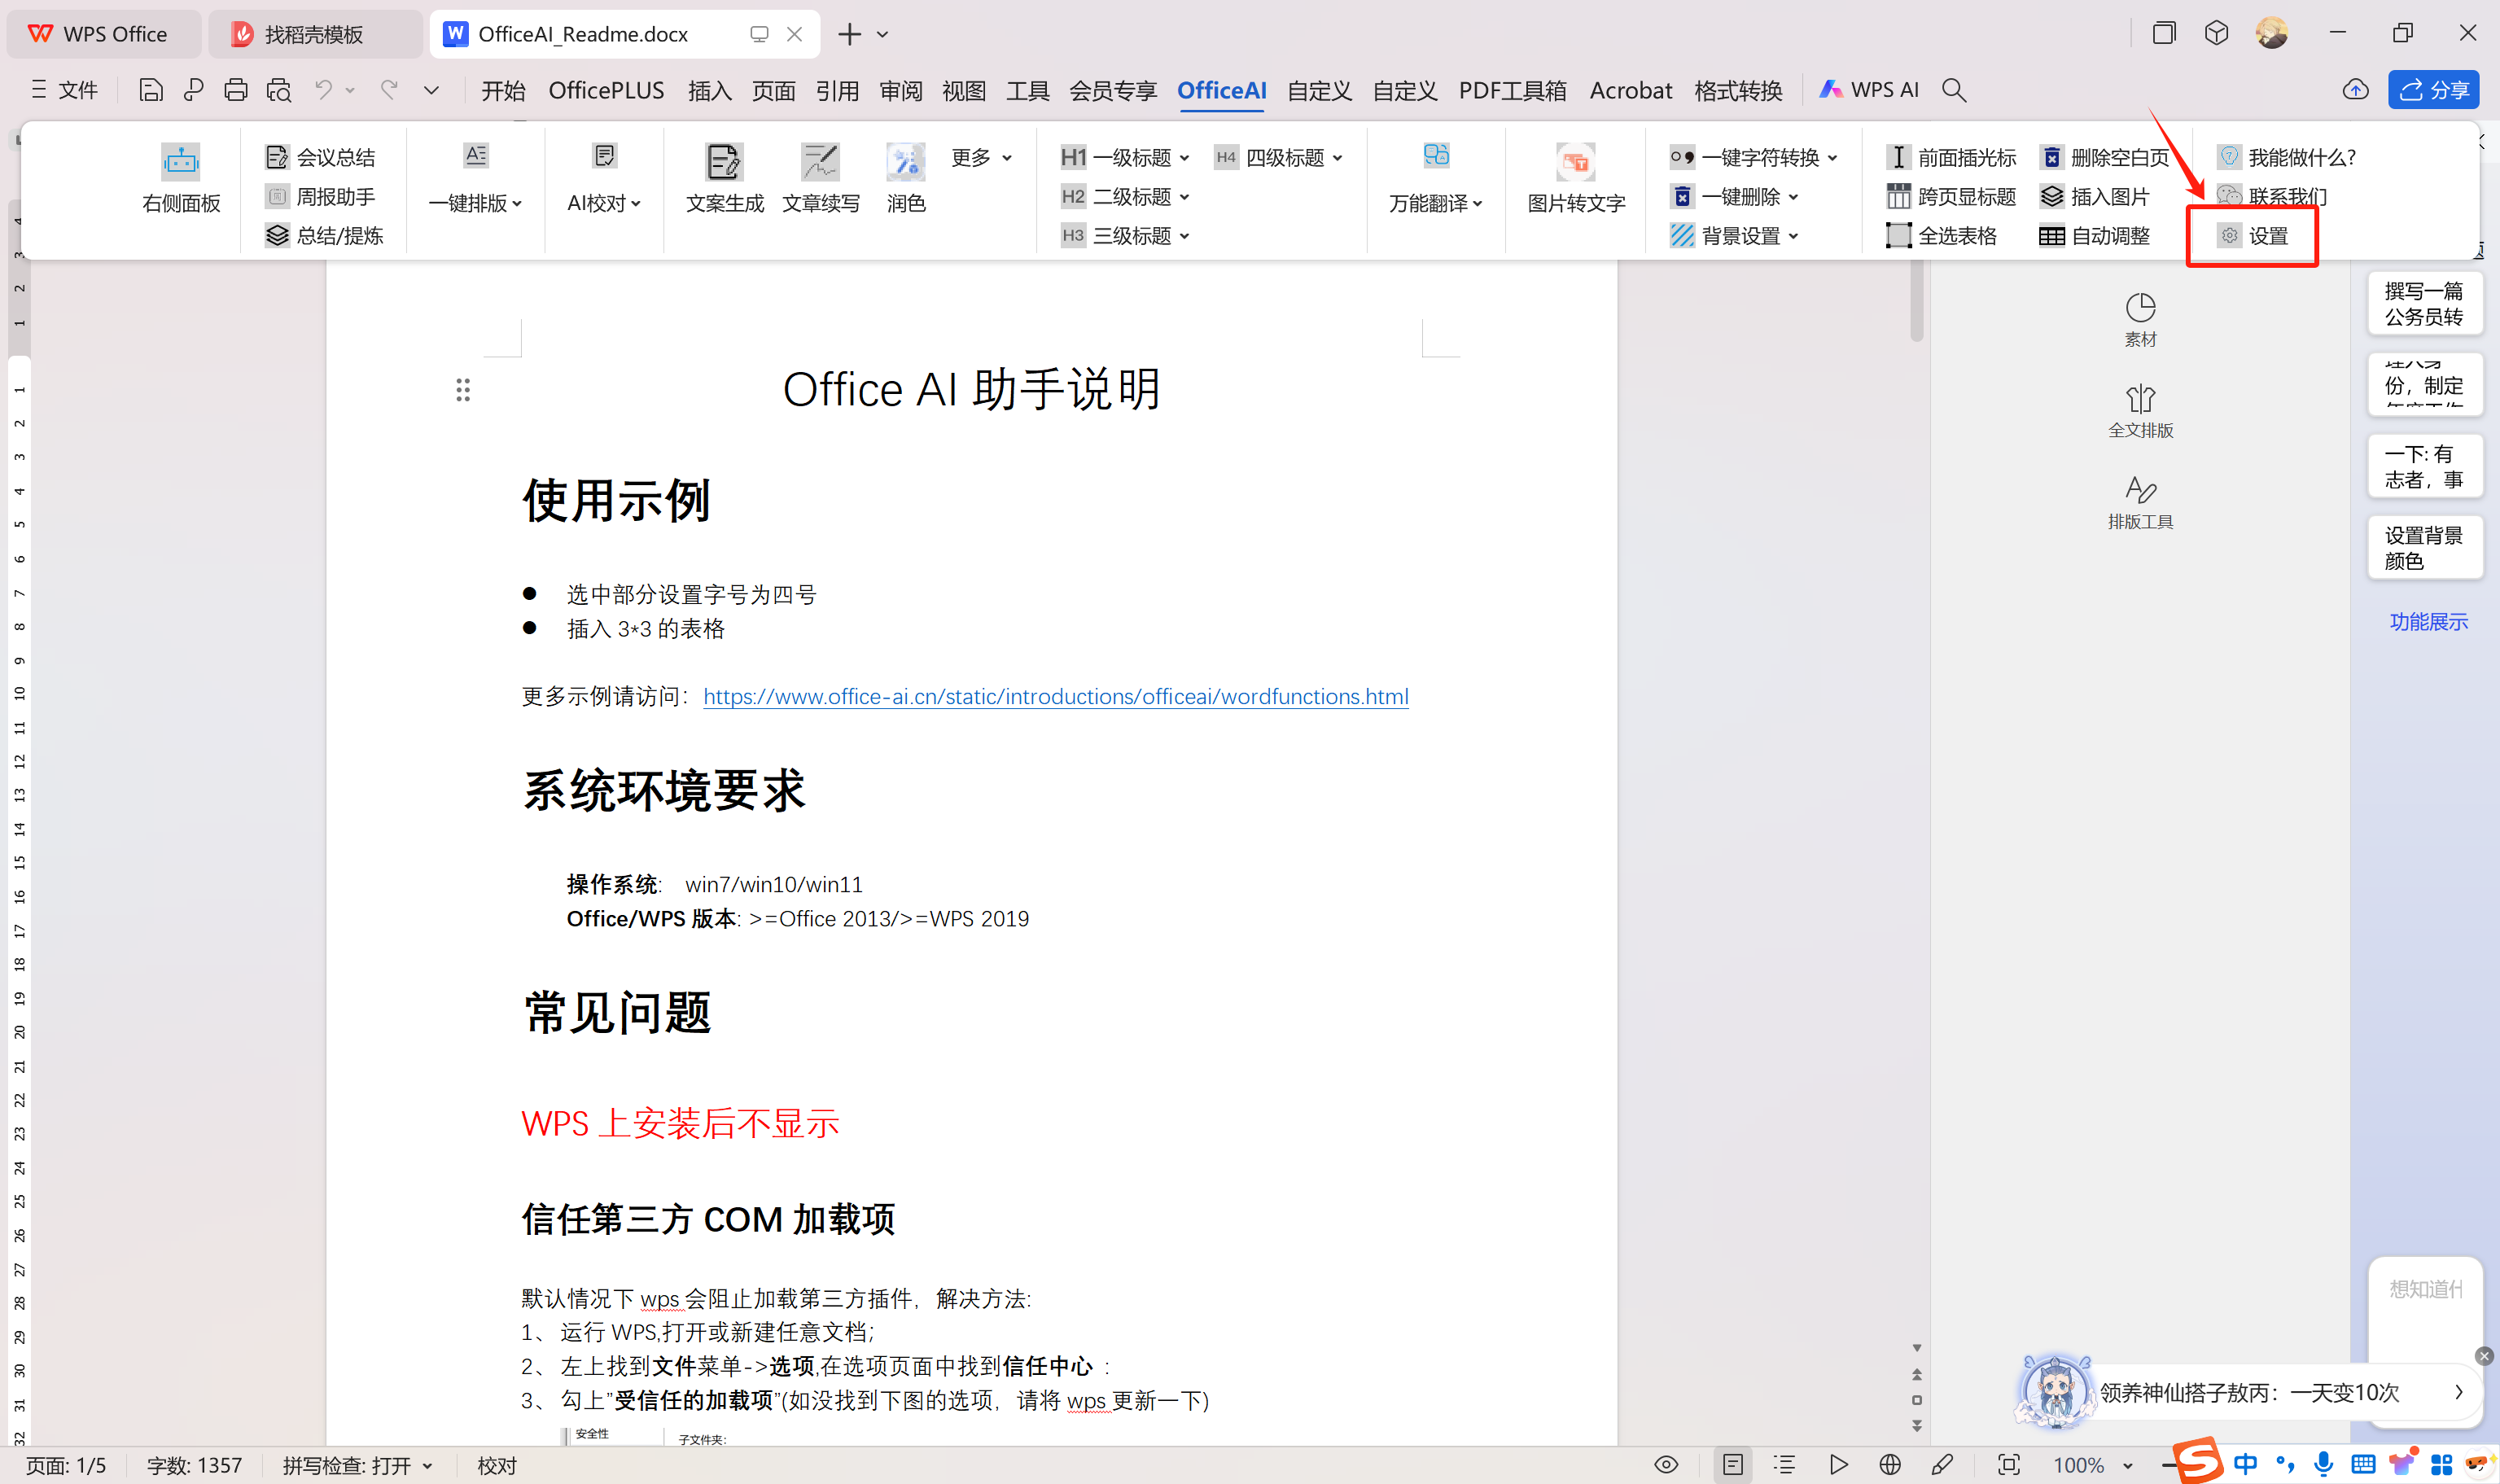Click the 校对 proofread status bar button
This screenshot has height=1484, width=2500.
point(497,1466)
